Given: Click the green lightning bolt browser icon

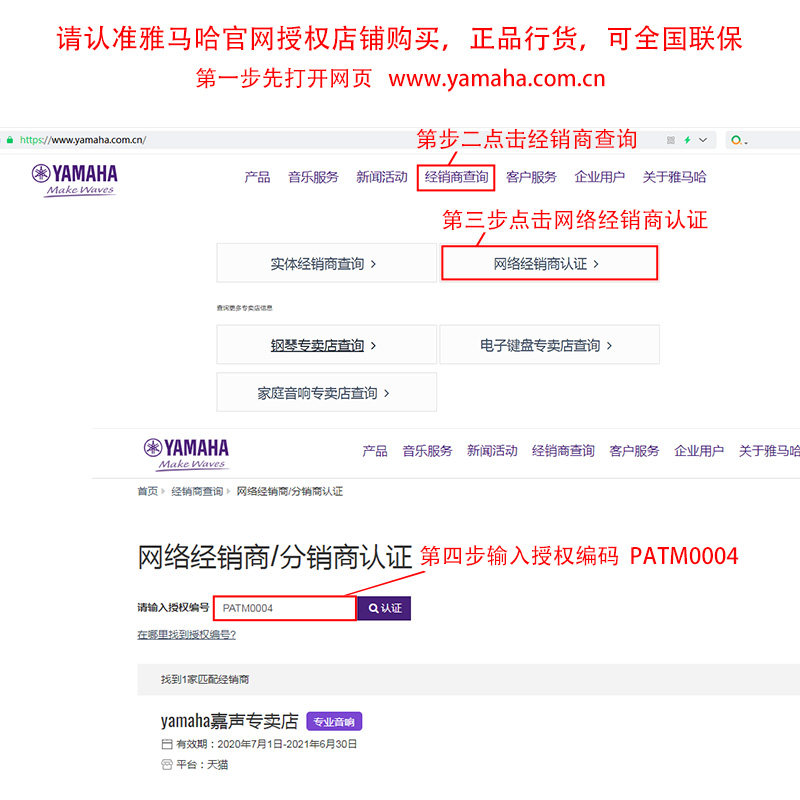Looking at the screenshot, I should [687, 140].
